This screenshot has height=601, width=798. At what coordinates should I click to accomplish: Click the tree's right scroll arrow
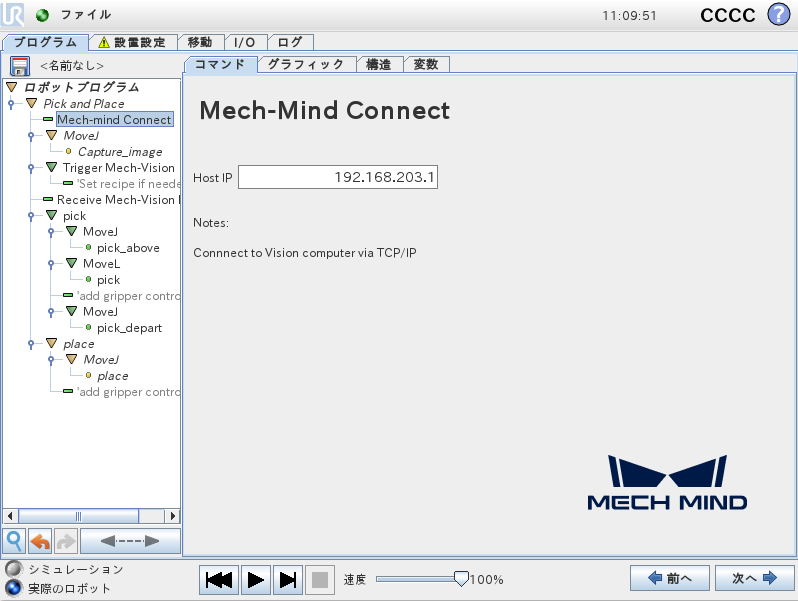coord(173,516)
